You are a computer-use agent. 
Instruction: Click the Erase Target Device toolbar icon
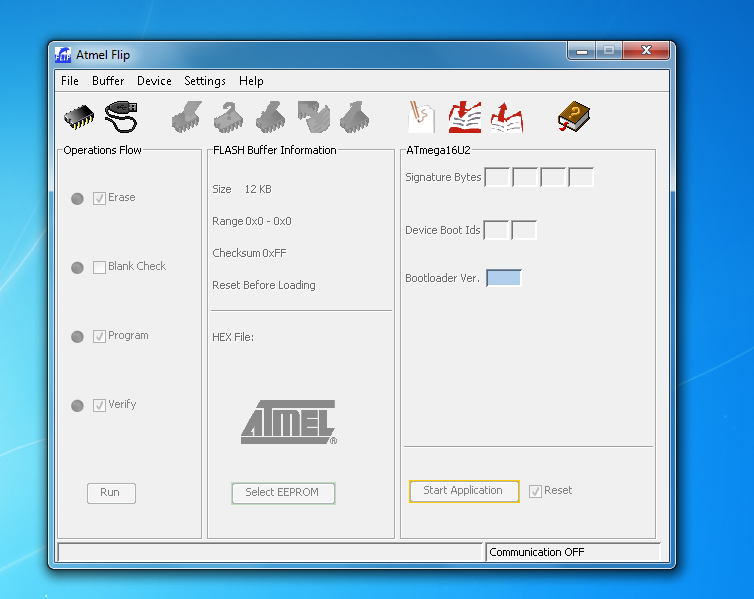point(187,117)
